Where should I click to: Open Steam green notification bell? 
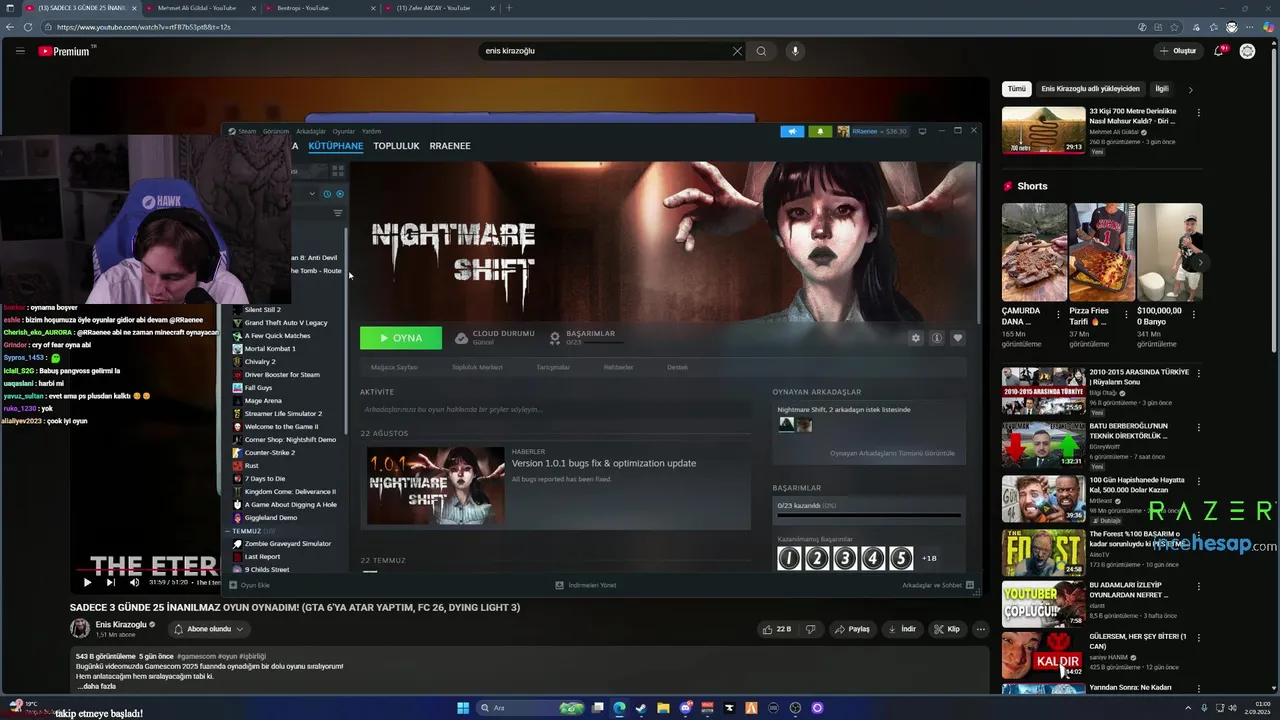pyautogui.click(x=820, y=131)
